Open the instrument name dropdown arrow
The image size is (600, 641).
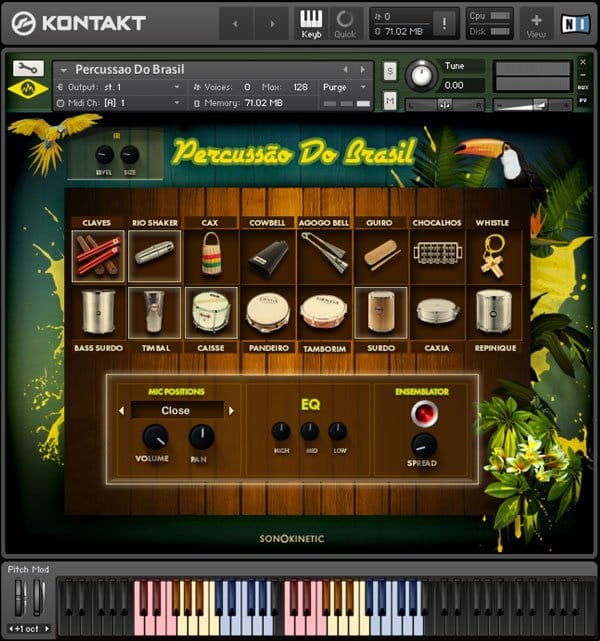[63, 70]
